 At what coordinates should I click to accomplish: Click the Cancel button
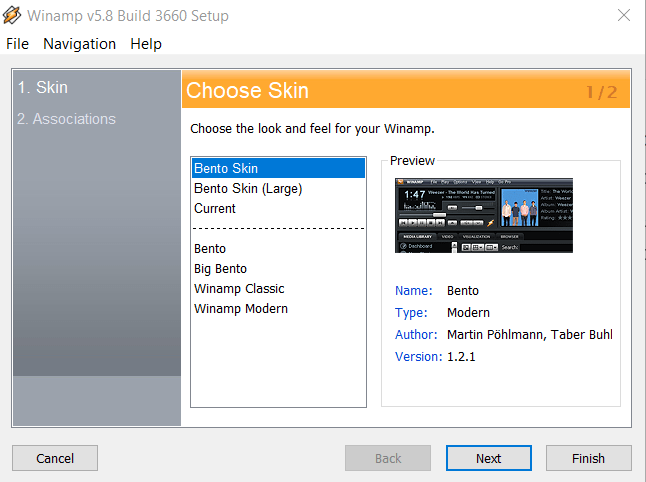coord(55,458)
